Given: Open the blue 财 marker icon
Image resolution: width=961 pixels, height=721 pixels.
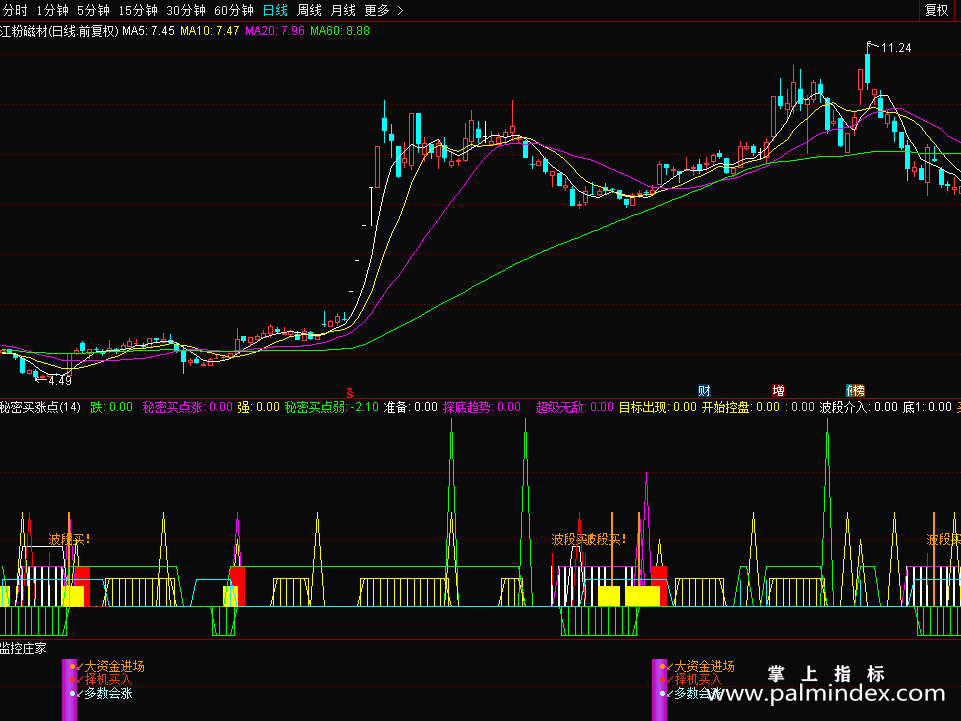Looking at the screenshot, I should click(704, 391).
